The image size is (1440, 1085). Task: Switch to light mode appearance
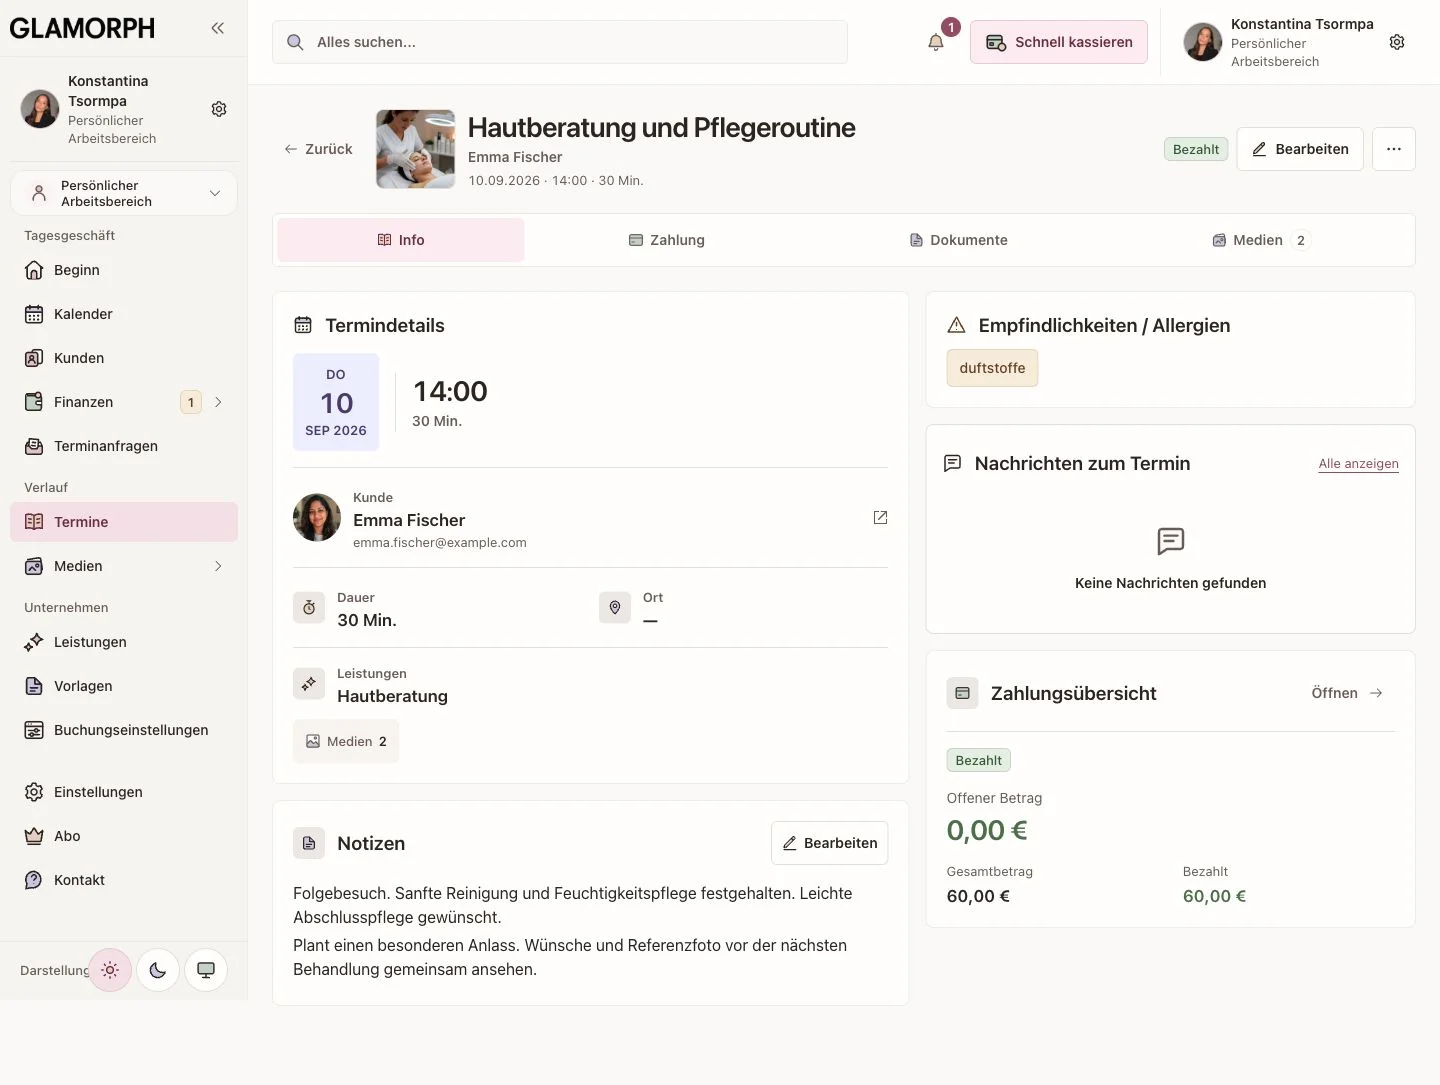point(110,970)
